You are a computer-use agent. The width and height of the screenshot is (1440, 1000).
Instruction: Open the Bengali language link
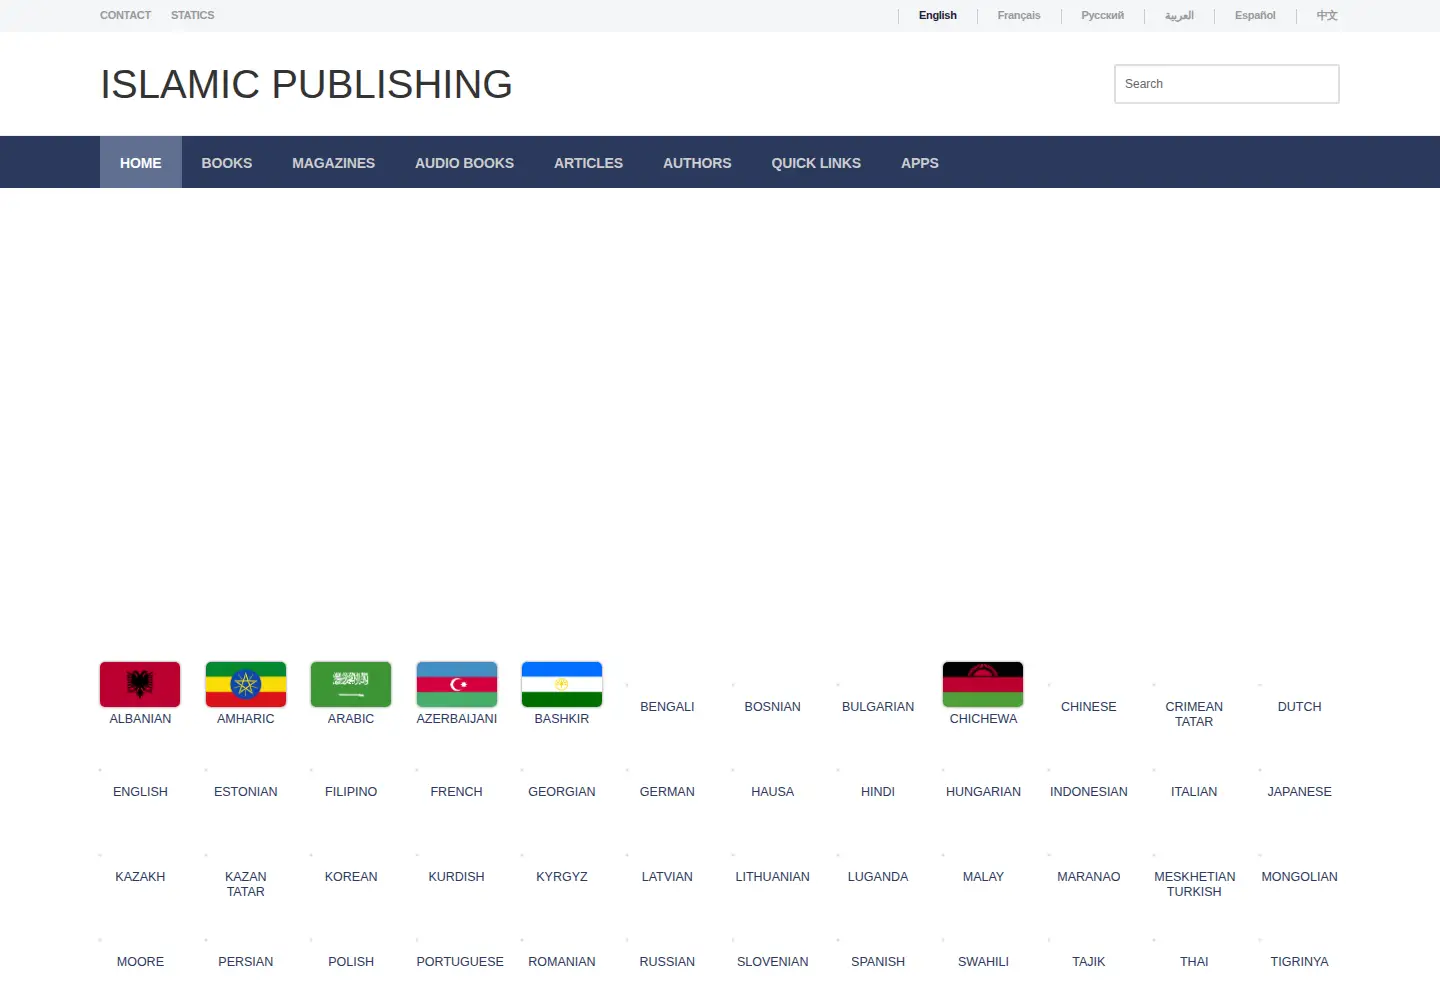tap(667, 707)
